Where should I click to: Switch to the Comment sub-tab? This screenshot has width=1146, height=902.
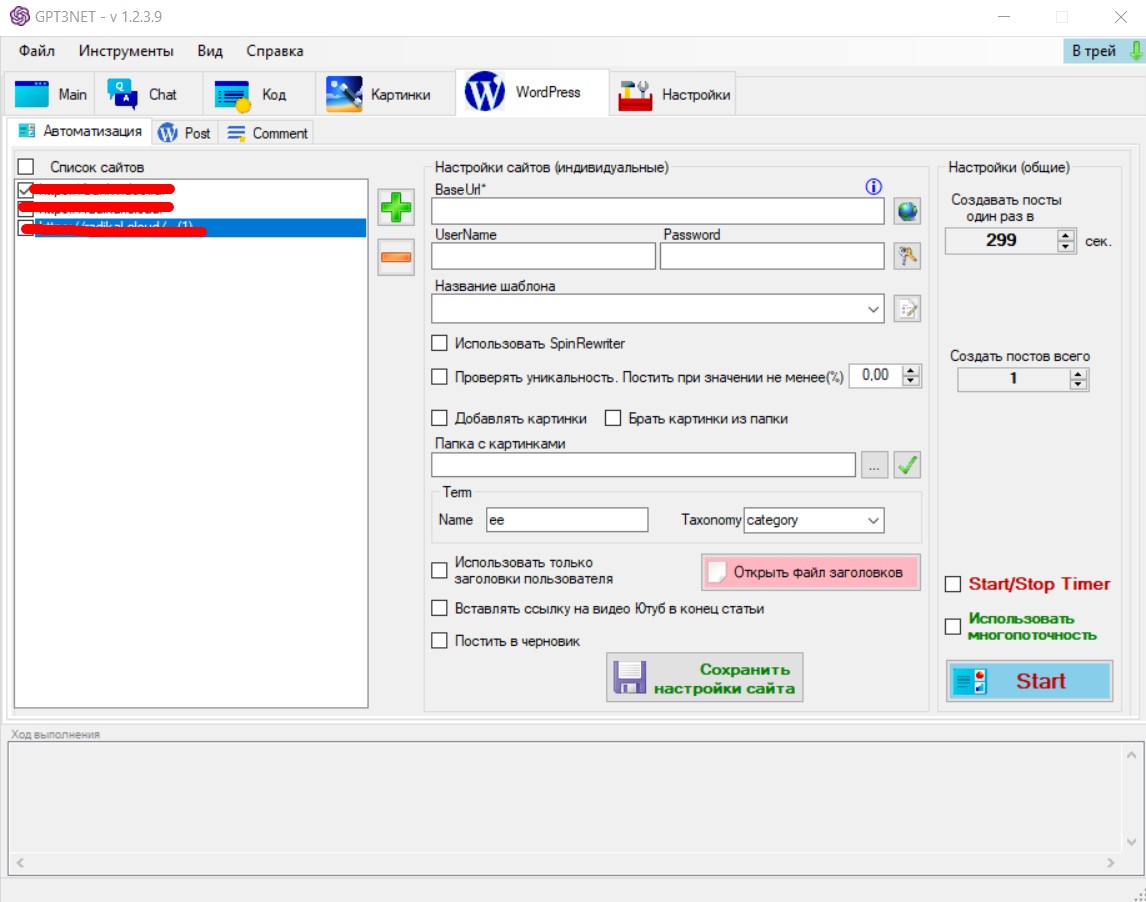(267, 133)
